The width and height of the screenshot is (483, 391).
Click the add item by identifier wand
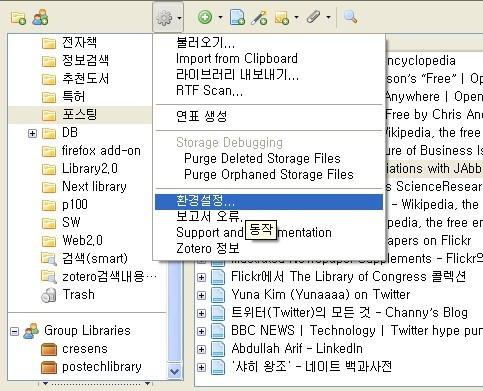[x=259, y=17]
